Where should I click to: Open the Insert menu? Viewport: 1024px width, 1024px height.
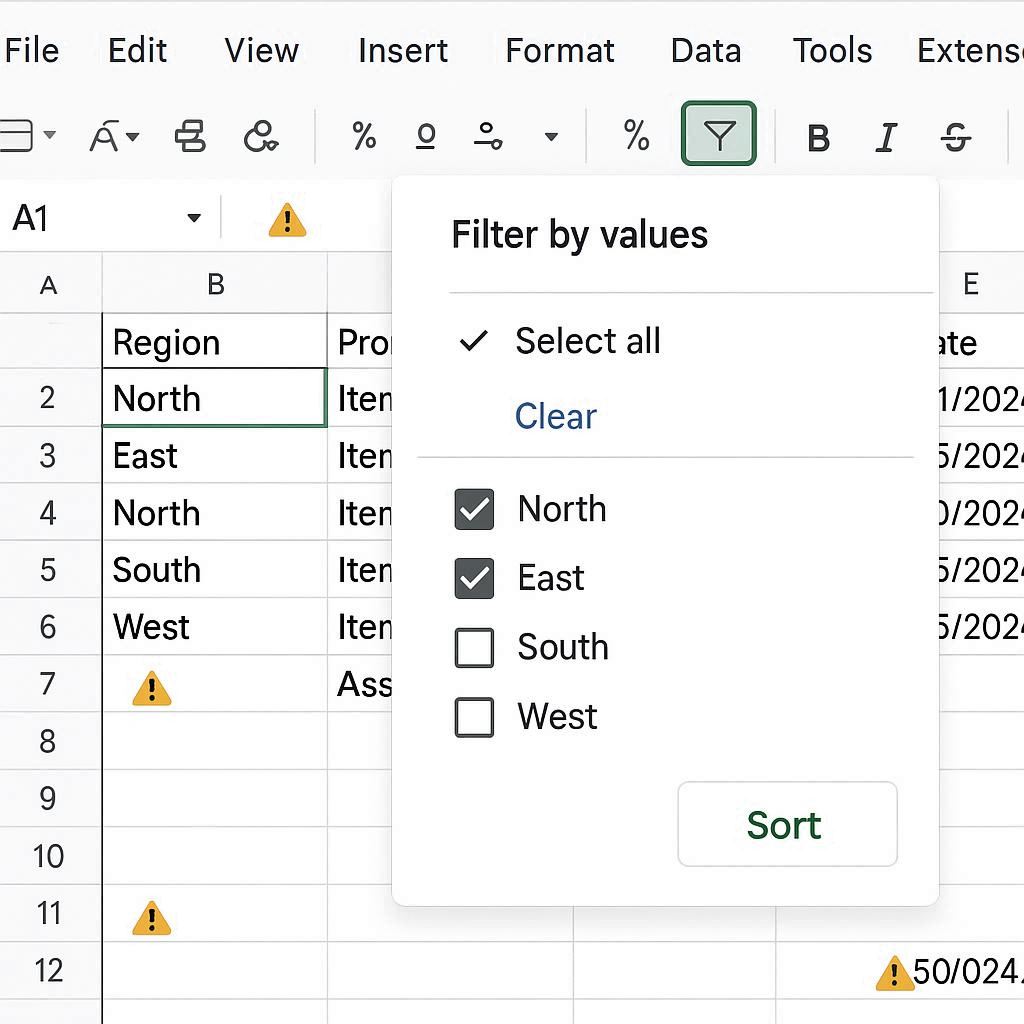coord(403,51)
